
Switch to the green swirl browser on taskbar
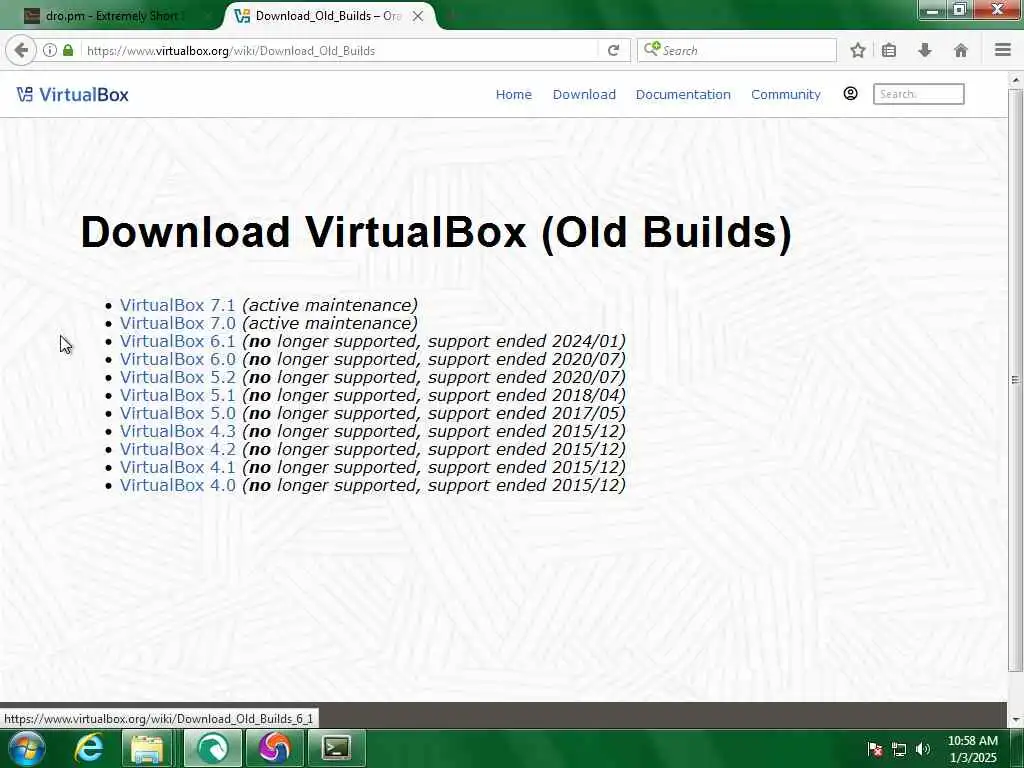point(212,748)
